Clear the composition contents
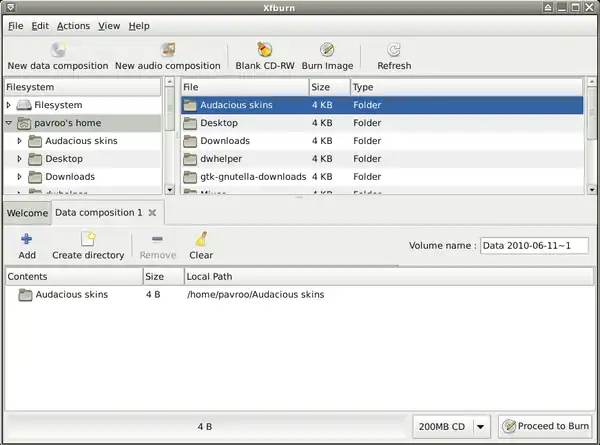 (x=201, y=239)
